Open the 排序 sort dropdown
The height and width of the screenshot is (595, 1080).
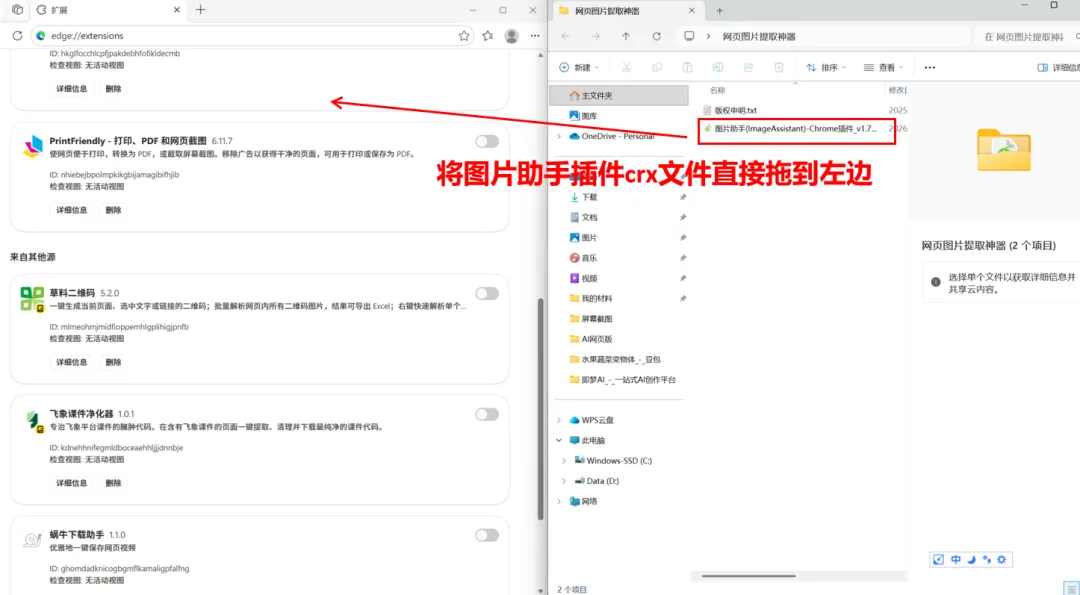point(826,67)
